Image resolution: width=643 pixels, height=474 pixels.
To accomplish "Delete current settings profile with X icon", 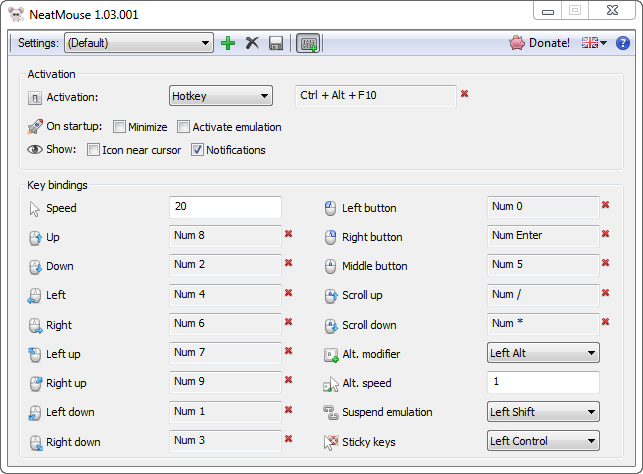I will click(252, 43).
